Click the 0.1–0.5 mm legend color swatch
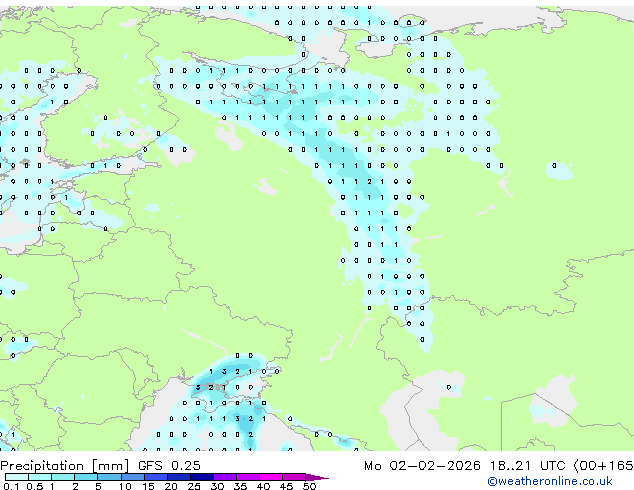The image size is (634, 490). pyautogui.click(x=17, y=477)
